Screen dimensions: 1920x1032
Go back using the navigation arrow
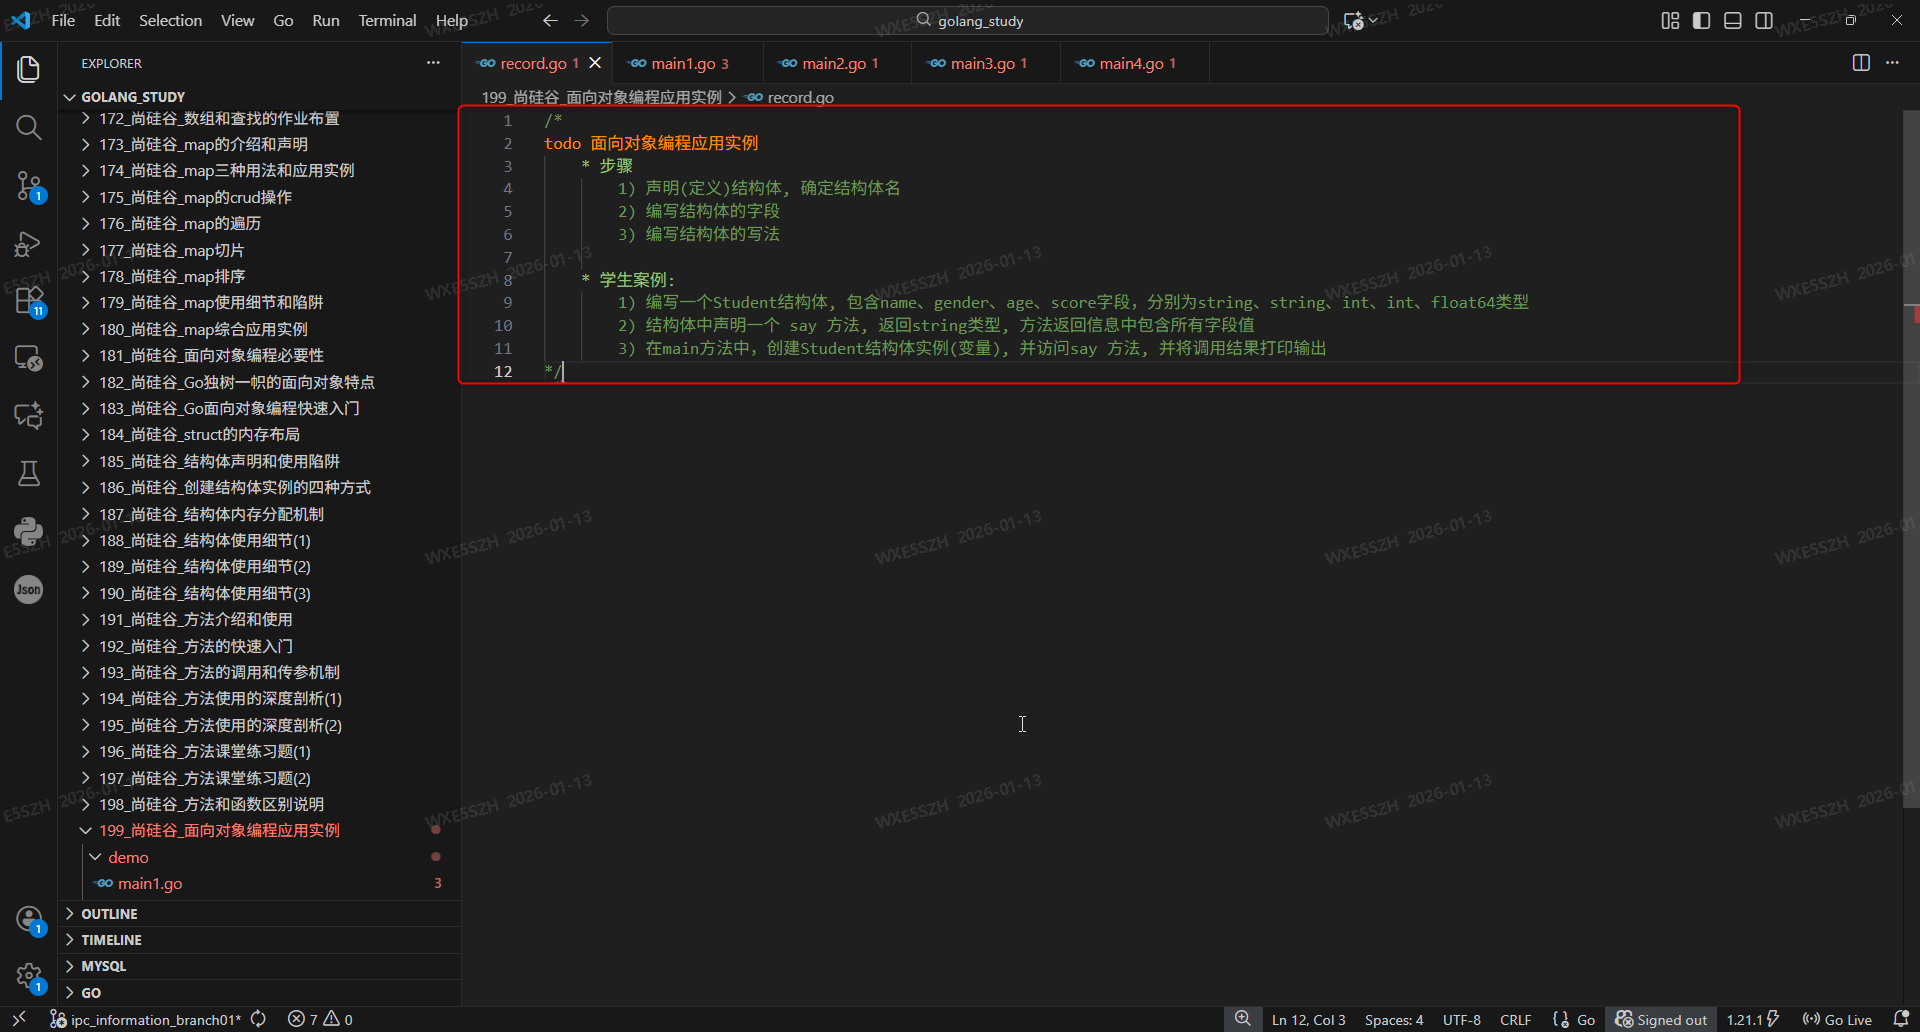point(550,20)
